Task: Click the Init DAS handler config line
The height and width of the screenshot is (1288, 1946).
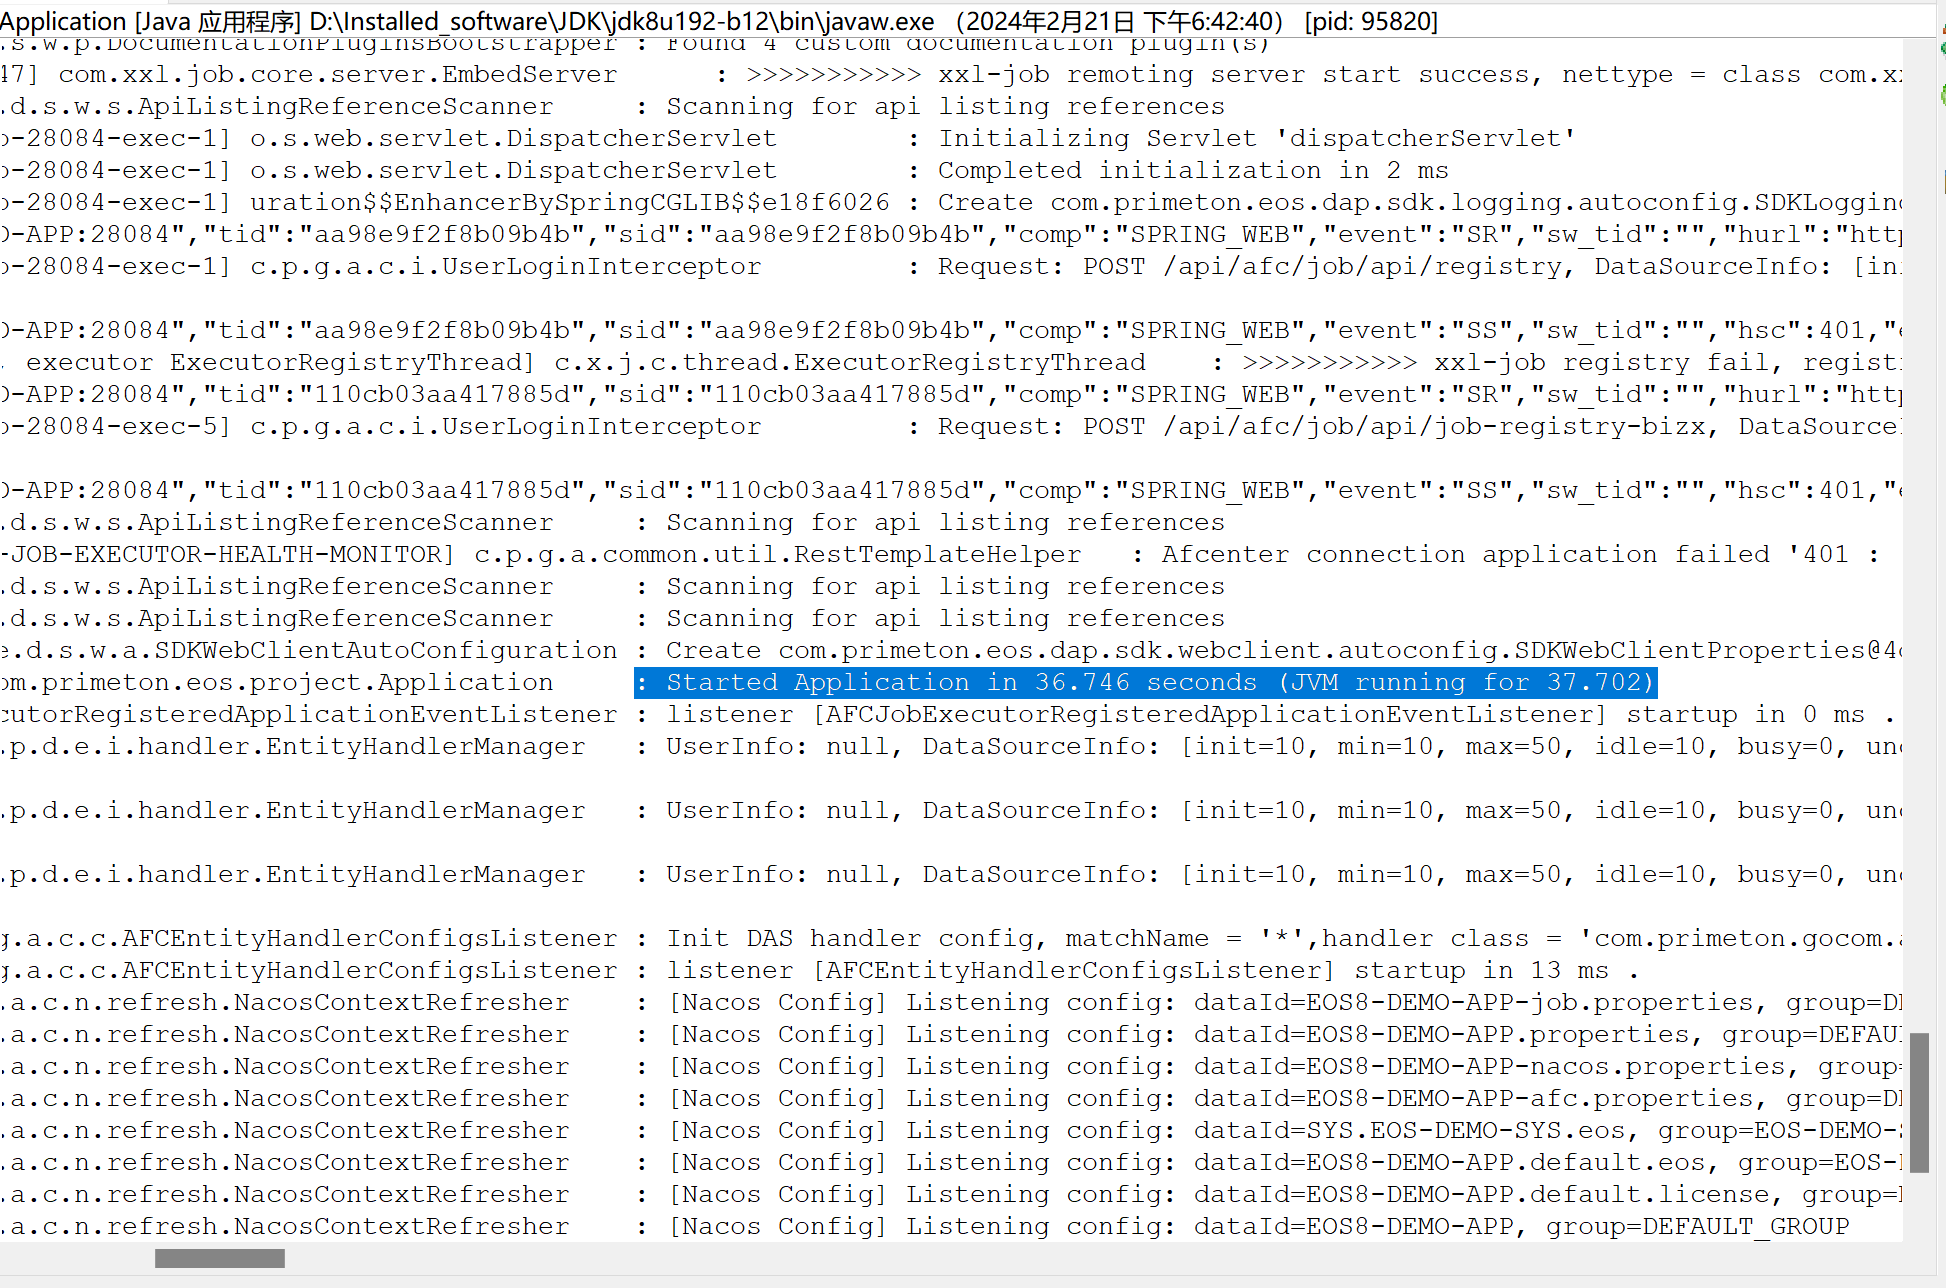Action: click(x=1100, y=939)
